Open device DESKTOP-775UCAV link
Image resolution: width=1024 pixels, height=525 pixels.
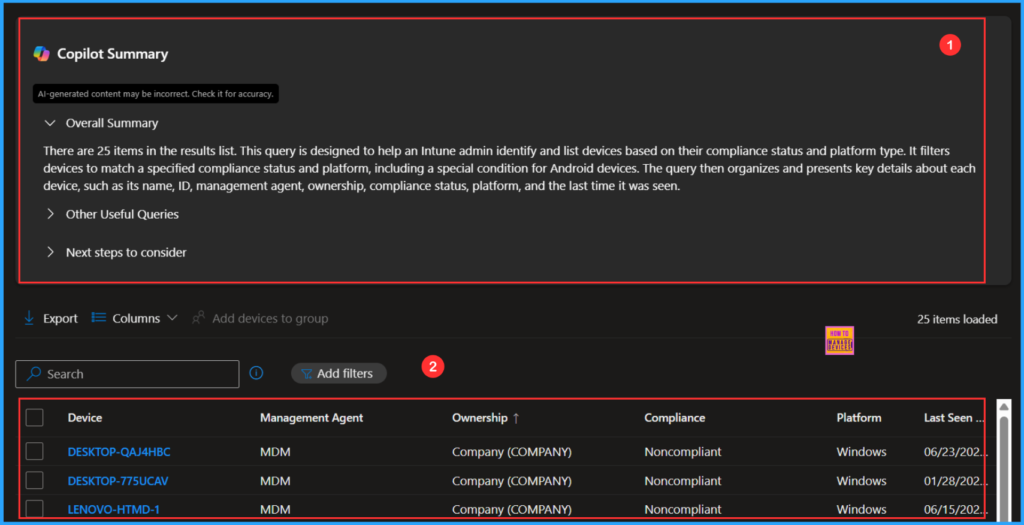click(x=118, y=481)
